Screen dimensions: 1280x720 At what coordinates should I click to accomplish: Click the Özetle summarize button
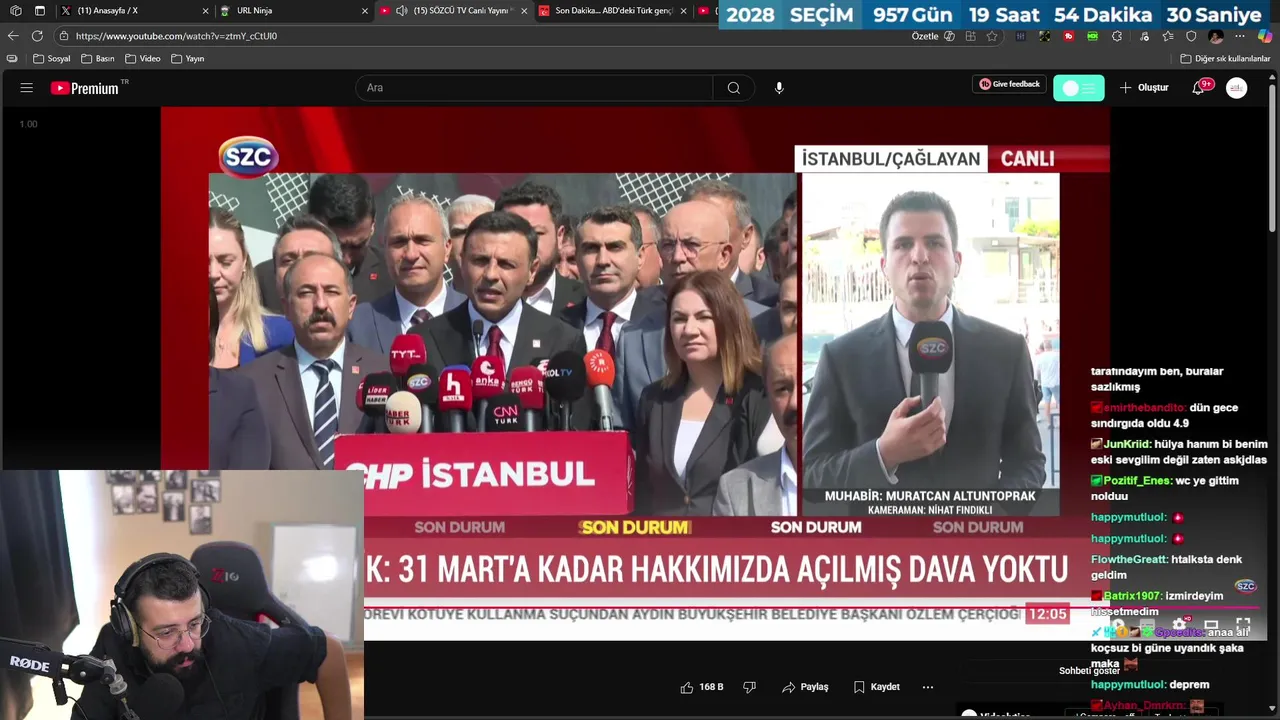933,36
